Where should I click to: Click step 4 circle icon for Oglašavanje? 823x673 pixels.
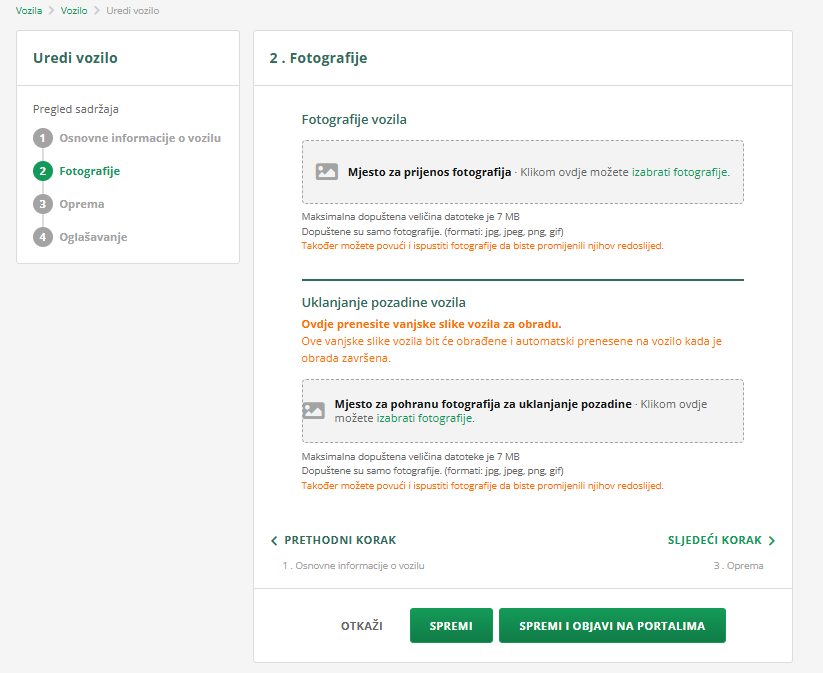click(x=43, y=237)
